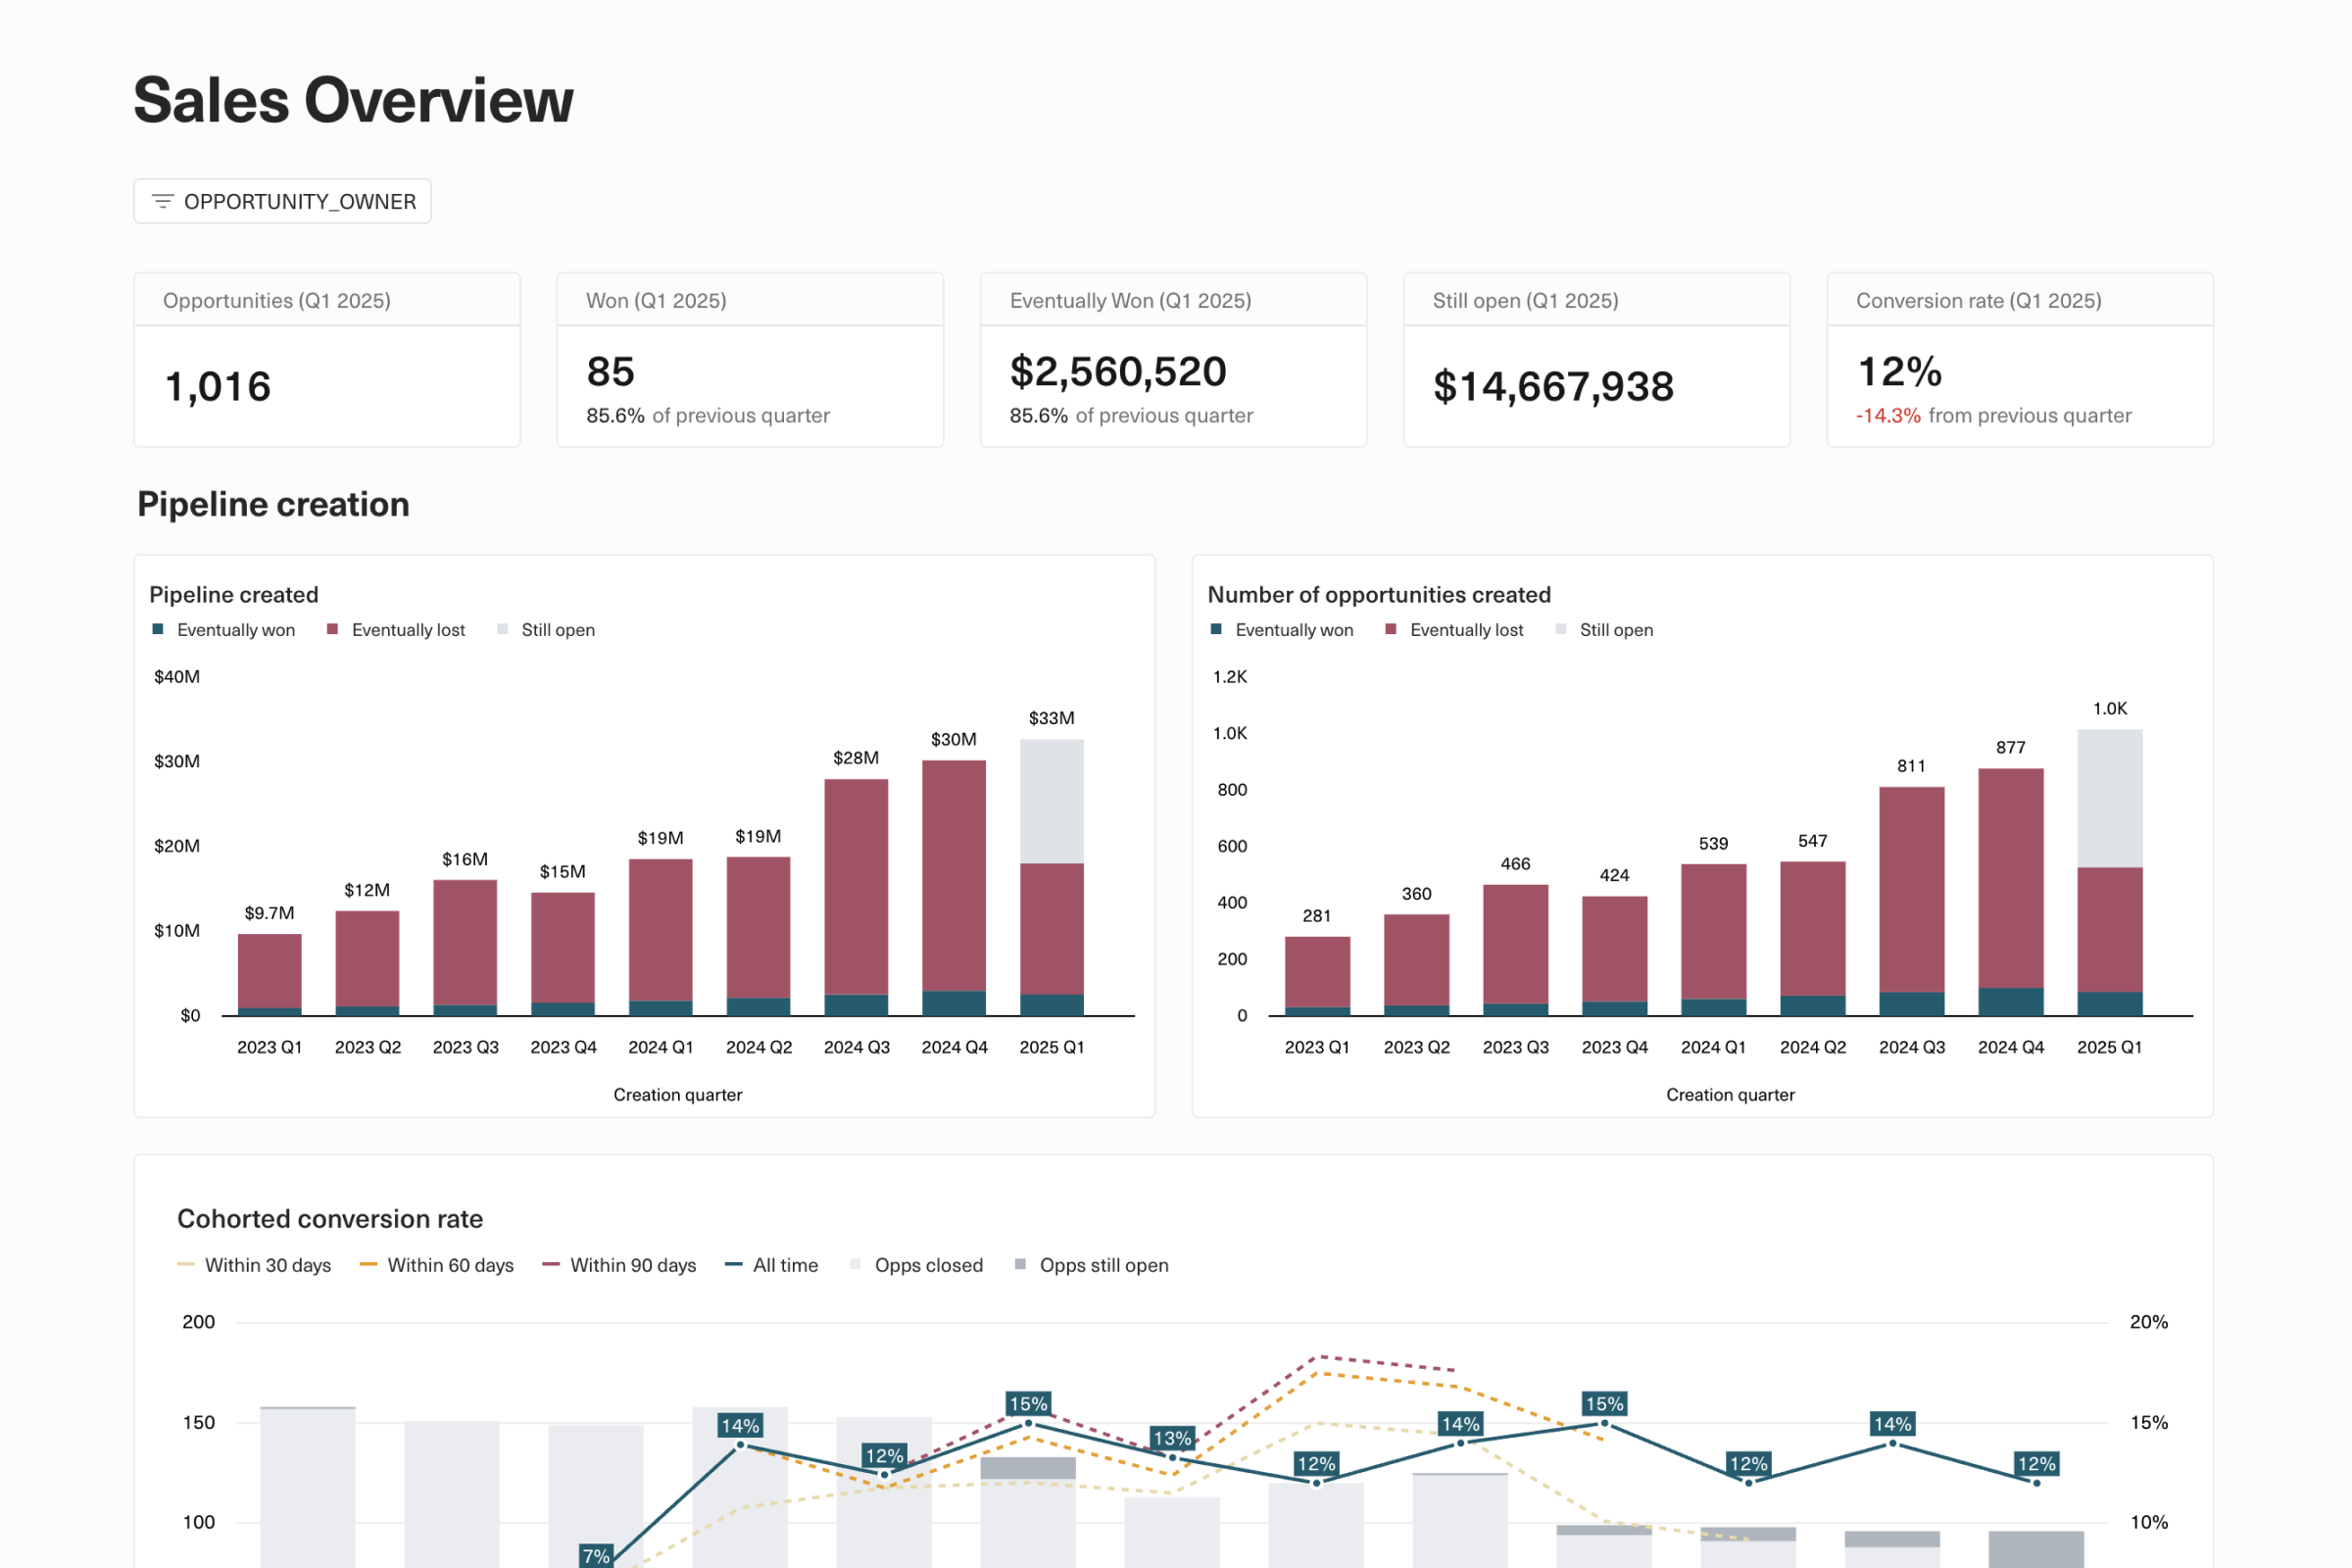Click the 547 label above 2024 Q2
The image size is (2352, 1568).
[x=1813, y=841]
